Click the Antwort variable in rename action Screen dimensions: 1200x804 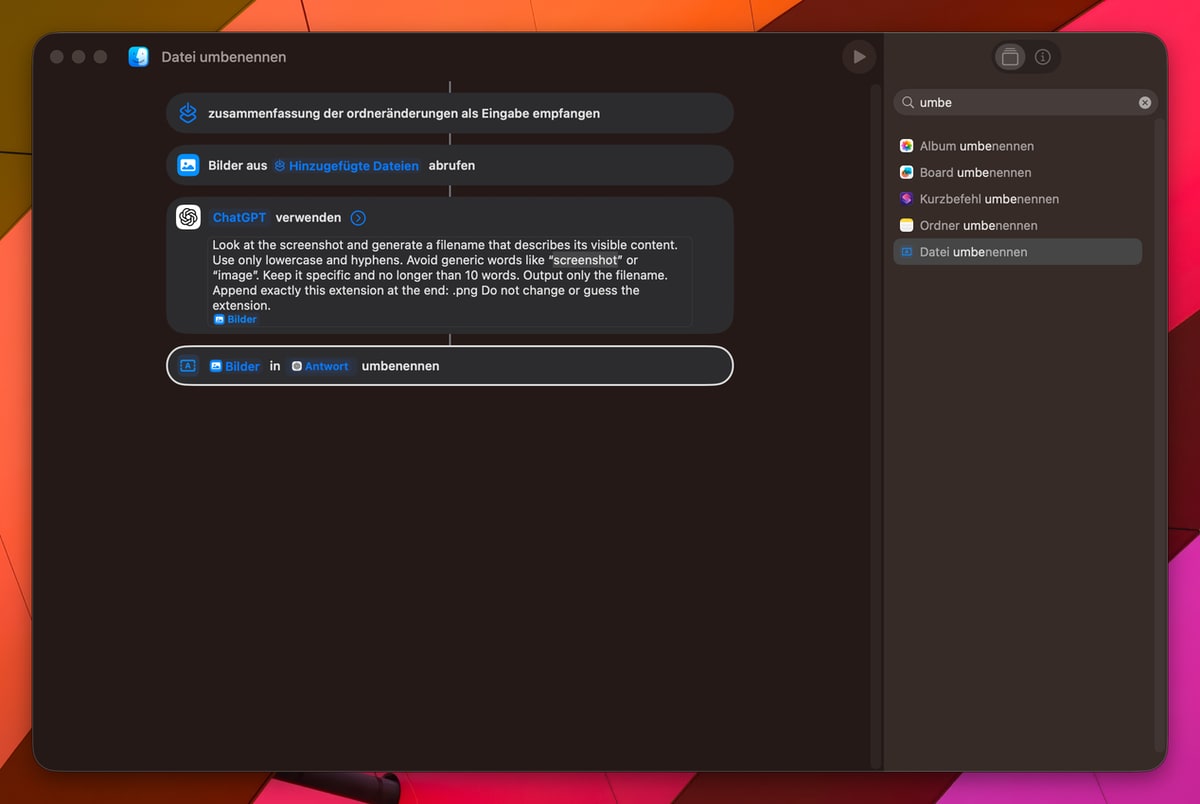[320, 366]
